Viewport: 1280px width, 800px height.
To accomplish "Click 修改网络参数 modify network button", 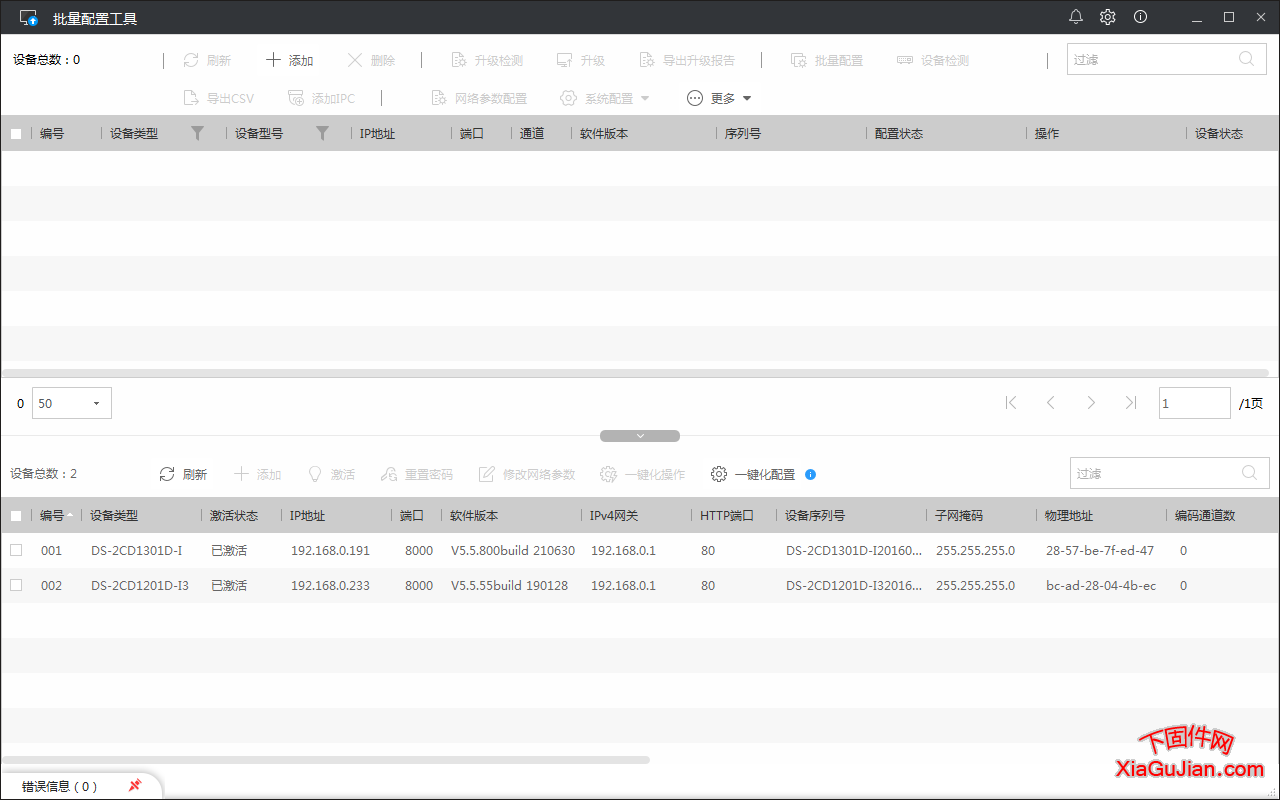I will (x=527, y=474).
